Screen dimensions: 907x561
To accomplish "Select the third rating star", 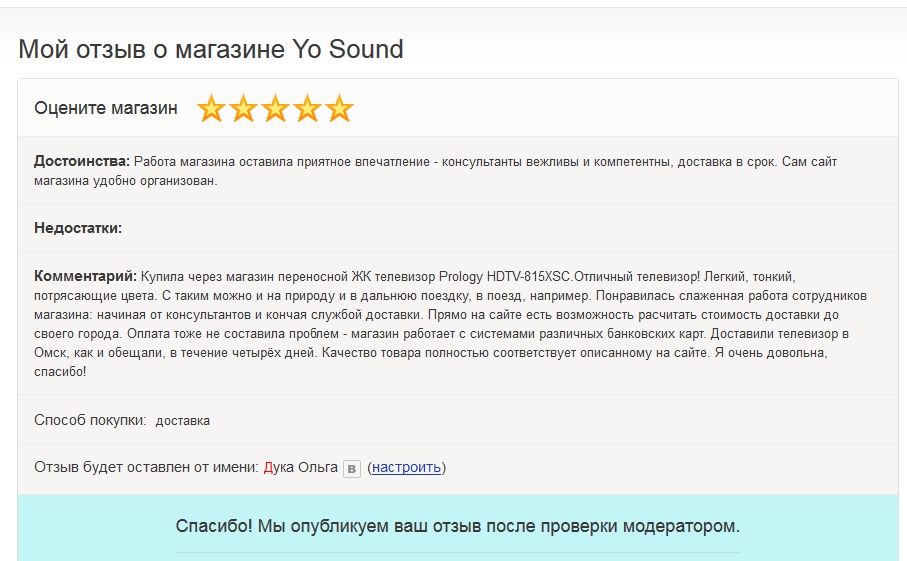I will [275, 109].
